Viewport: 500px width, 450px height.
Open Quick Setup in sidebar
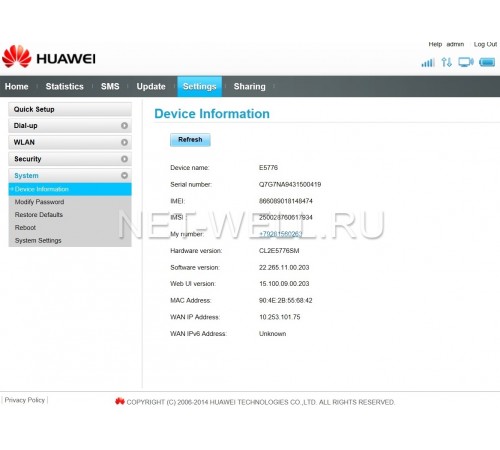point(70,109)
